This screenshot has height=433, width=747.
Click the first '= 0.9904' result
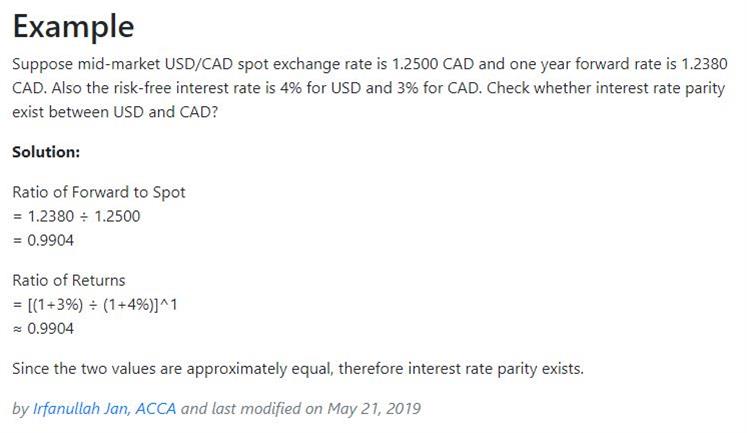pyautogui.click(x=43, y=241)
